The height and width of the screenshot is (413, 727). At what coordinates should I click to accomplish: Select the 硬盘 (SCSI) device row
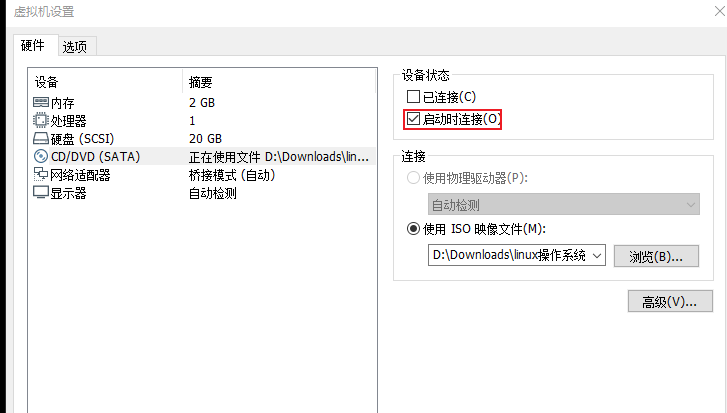(202, 139)
